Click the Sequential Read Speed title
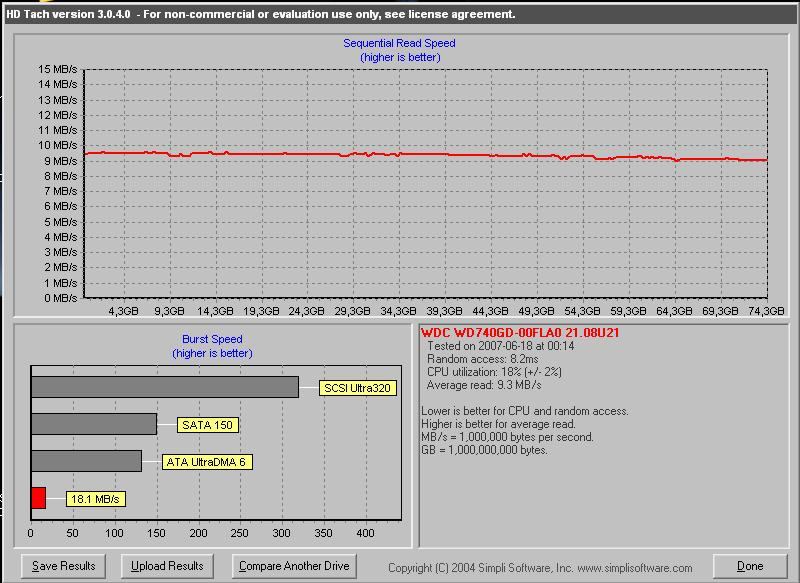Screen dimensions: 800x583 [399, 43]
